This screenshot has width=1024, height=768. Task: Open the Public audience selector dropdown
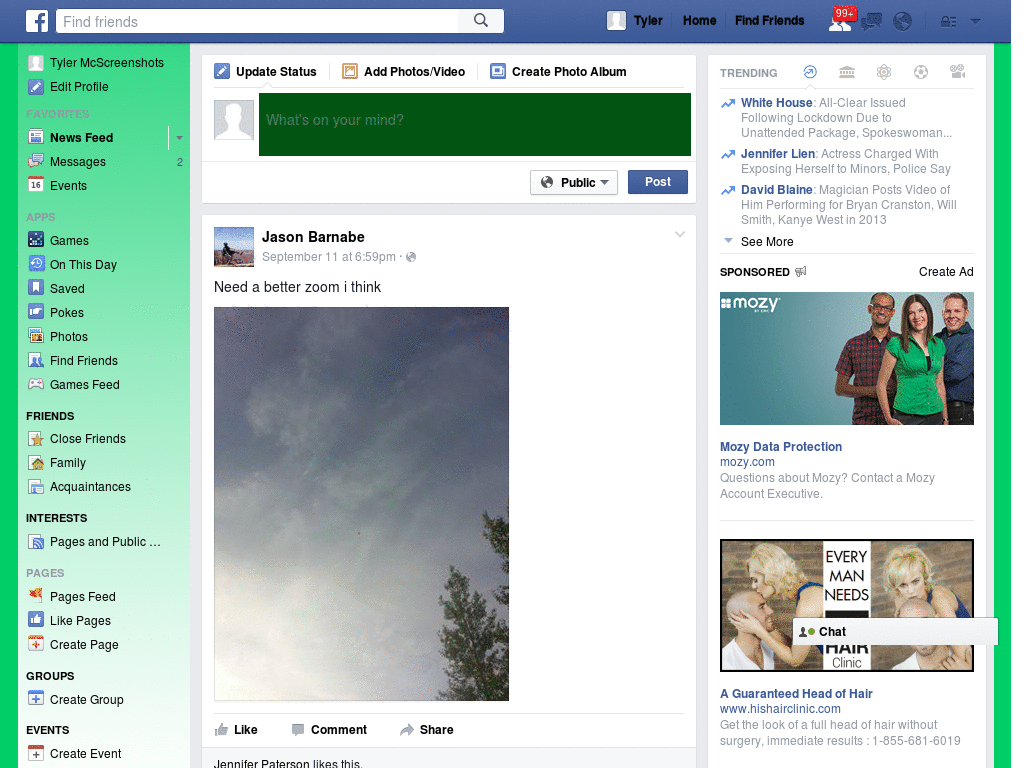pos(573,182)
